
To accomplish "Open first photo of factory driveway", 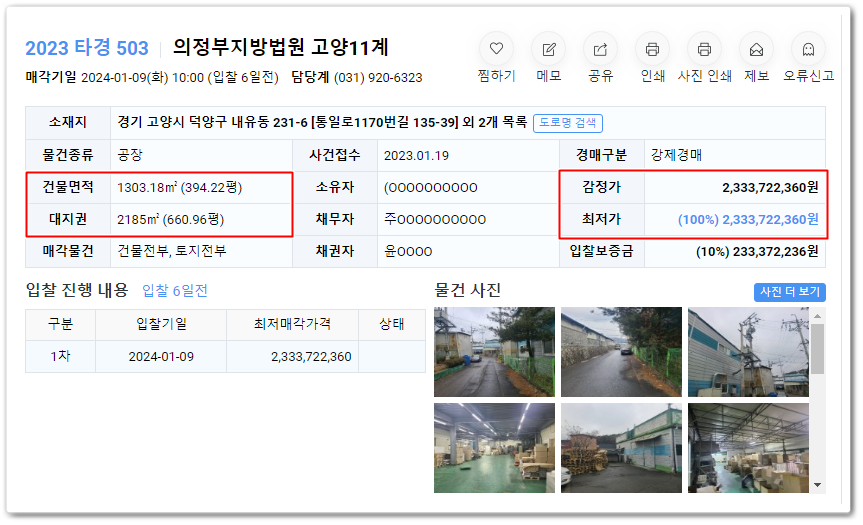I will 494,352.
